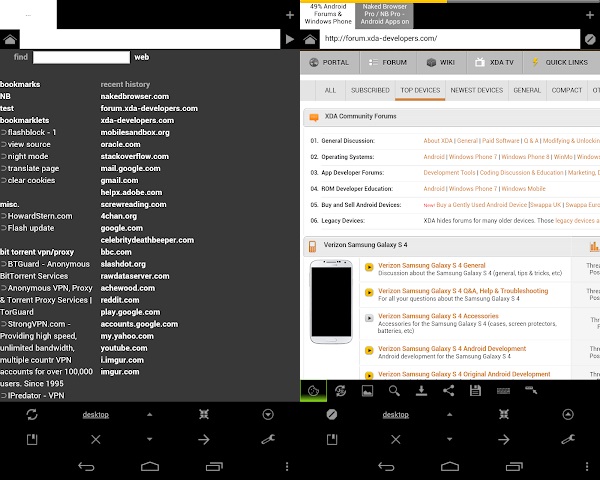Tap refresh icon in left bottom toolbar

click(x=32, y=414)
